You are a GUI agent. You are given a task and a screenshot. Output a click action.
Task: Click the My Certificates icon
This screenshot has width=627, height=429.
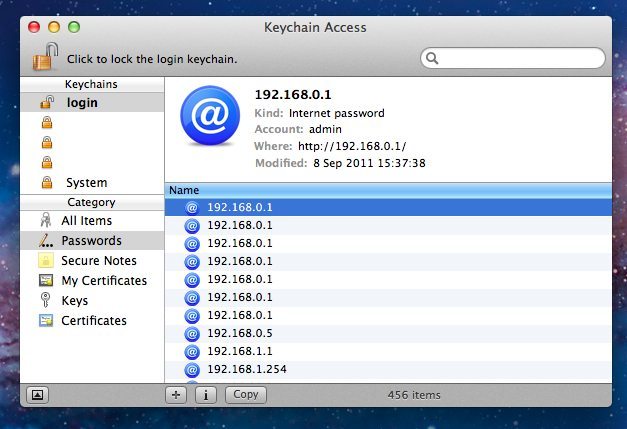point(46,280)
